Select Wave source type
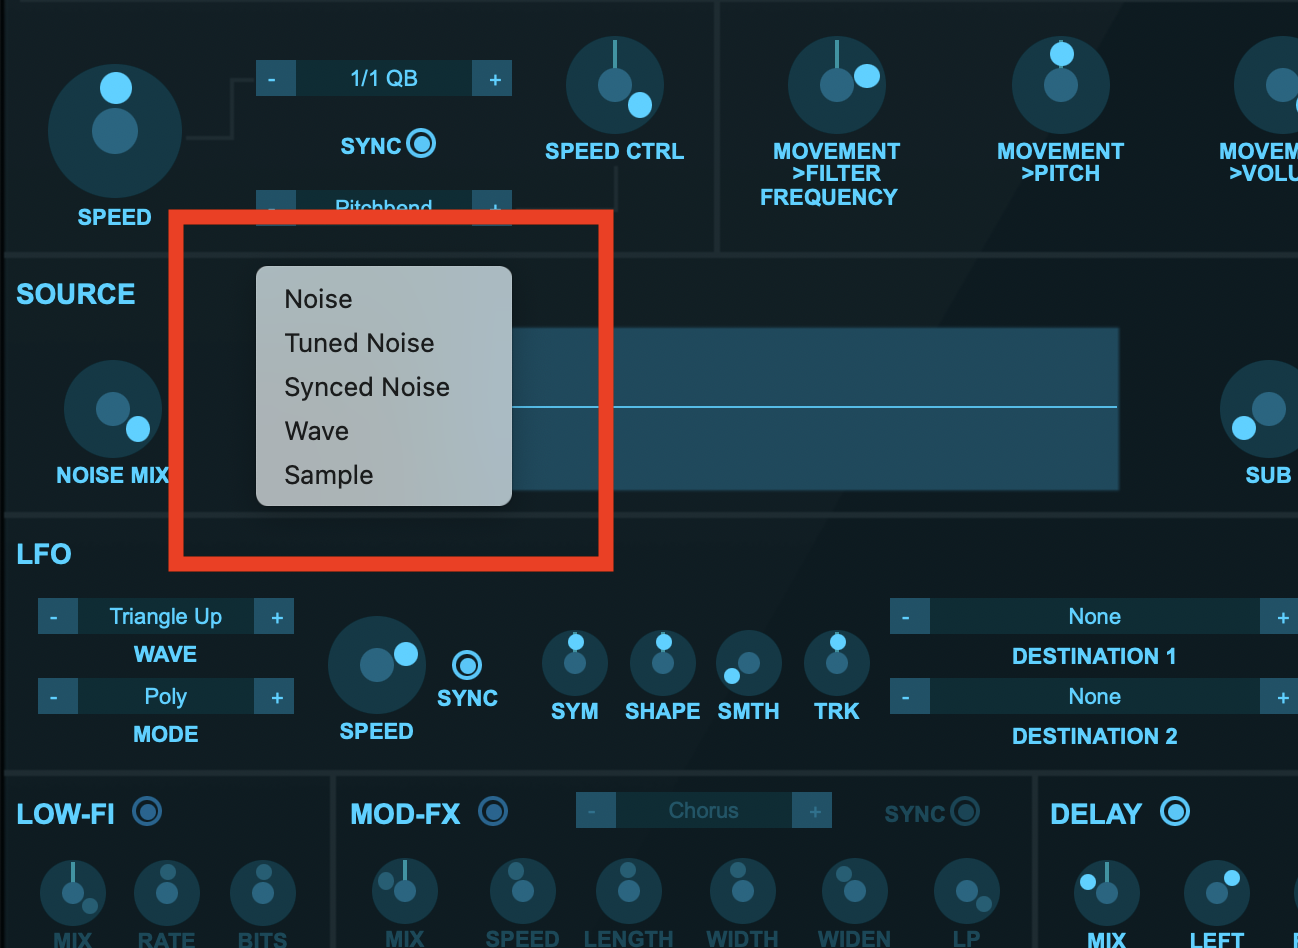 (316, 431)
